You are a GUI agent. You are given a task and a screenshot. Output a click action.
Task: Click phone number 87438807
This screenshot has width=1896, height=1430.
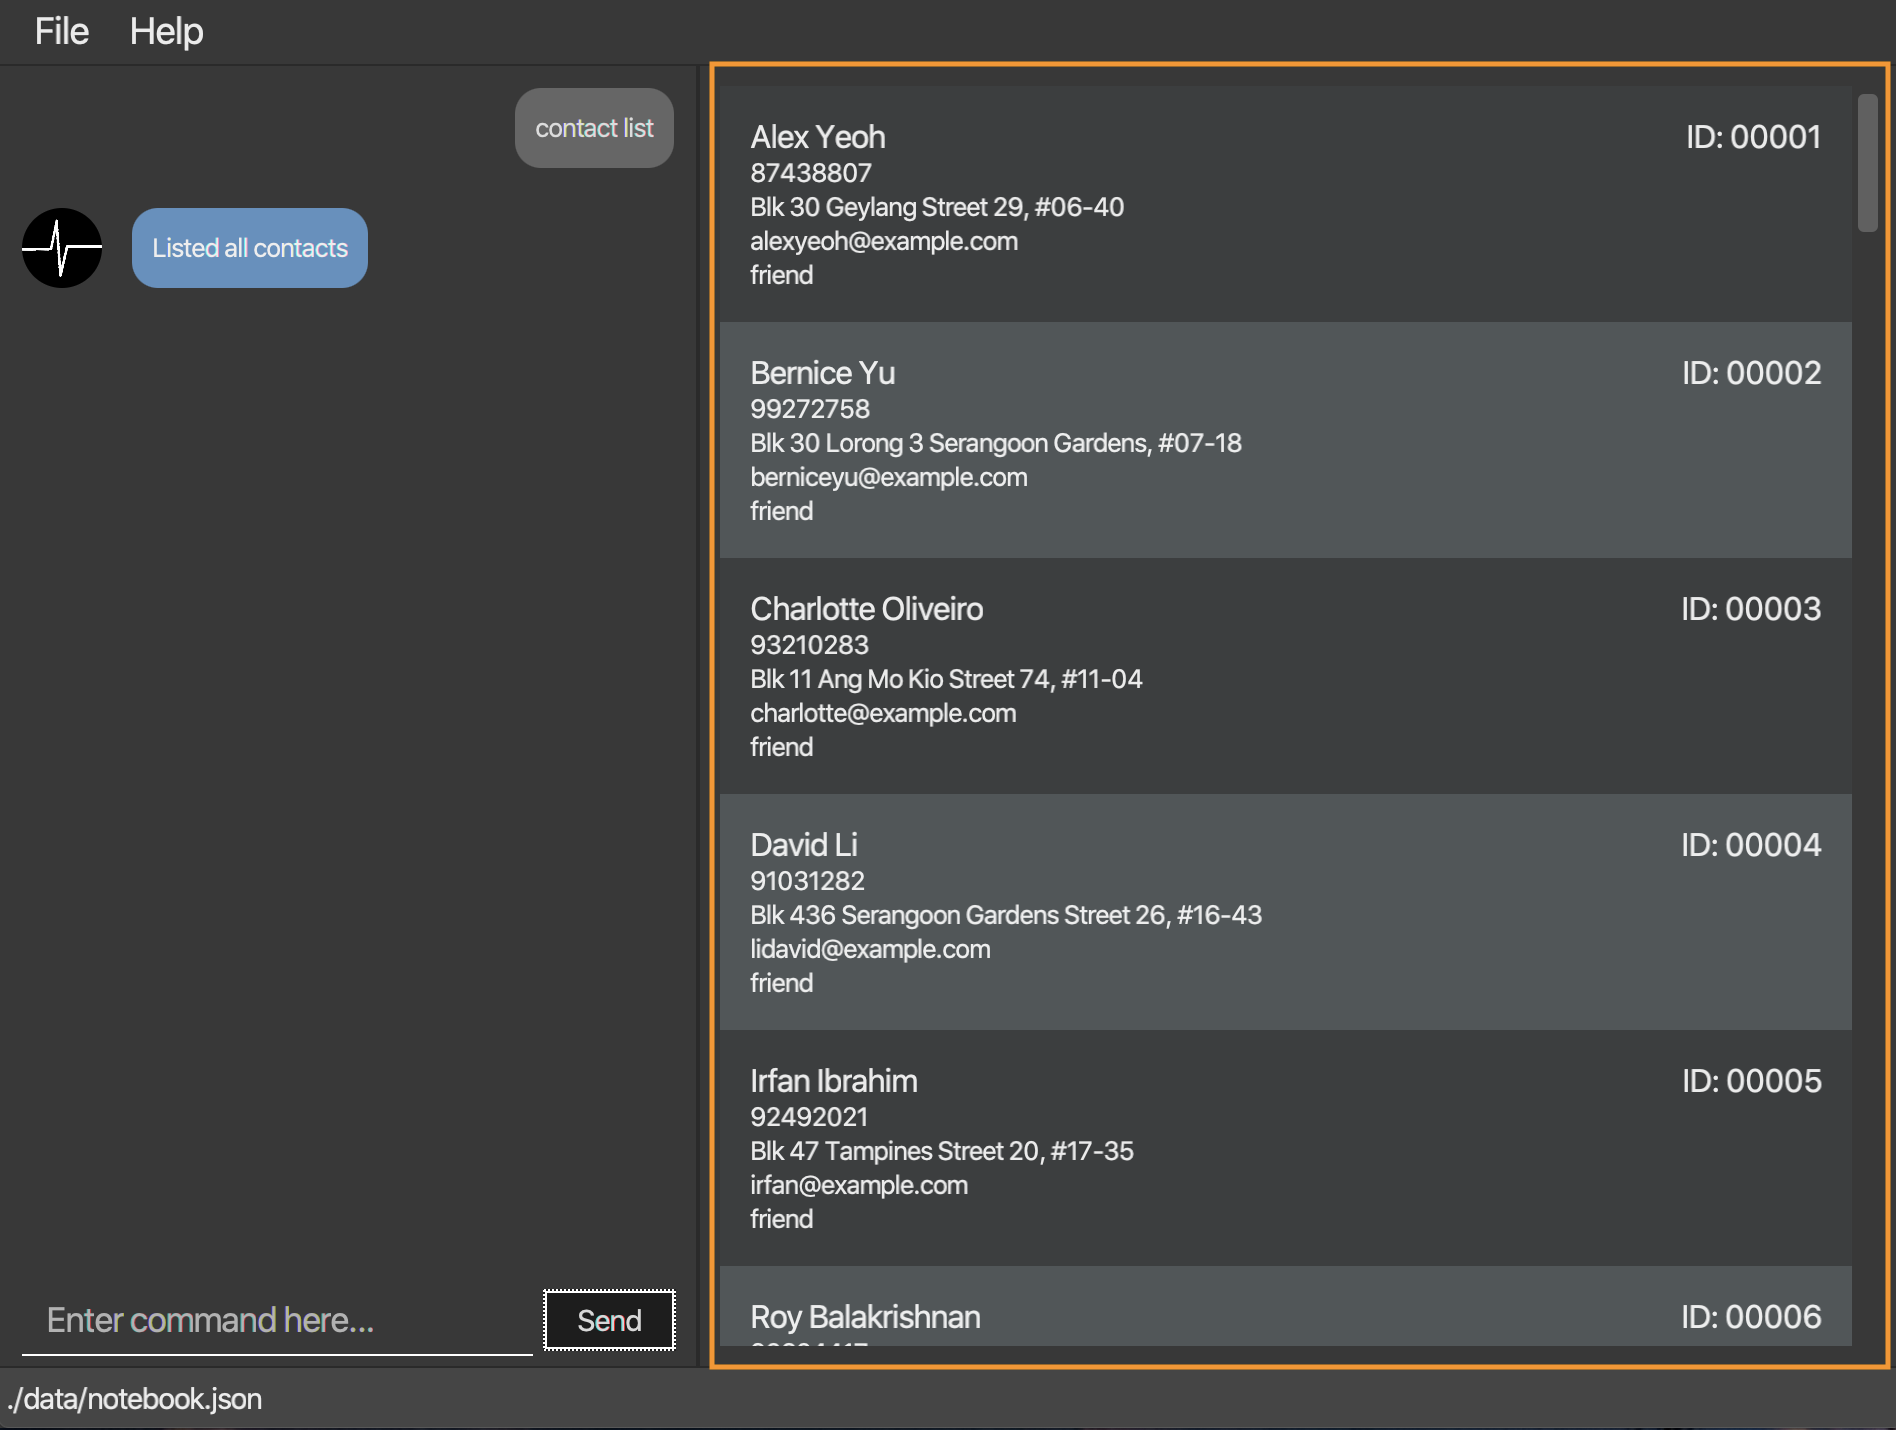coord(810,173)
